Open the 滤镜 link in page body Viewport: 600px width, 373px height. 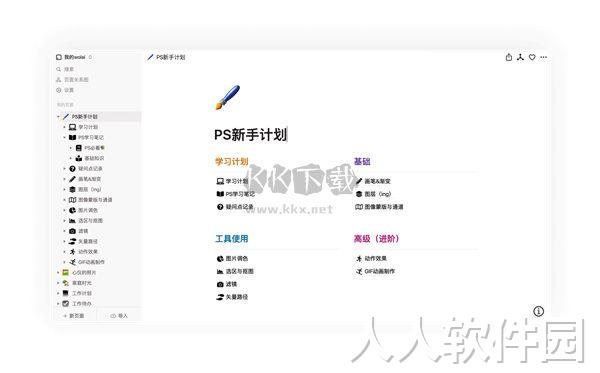click(x=227, y=284)
